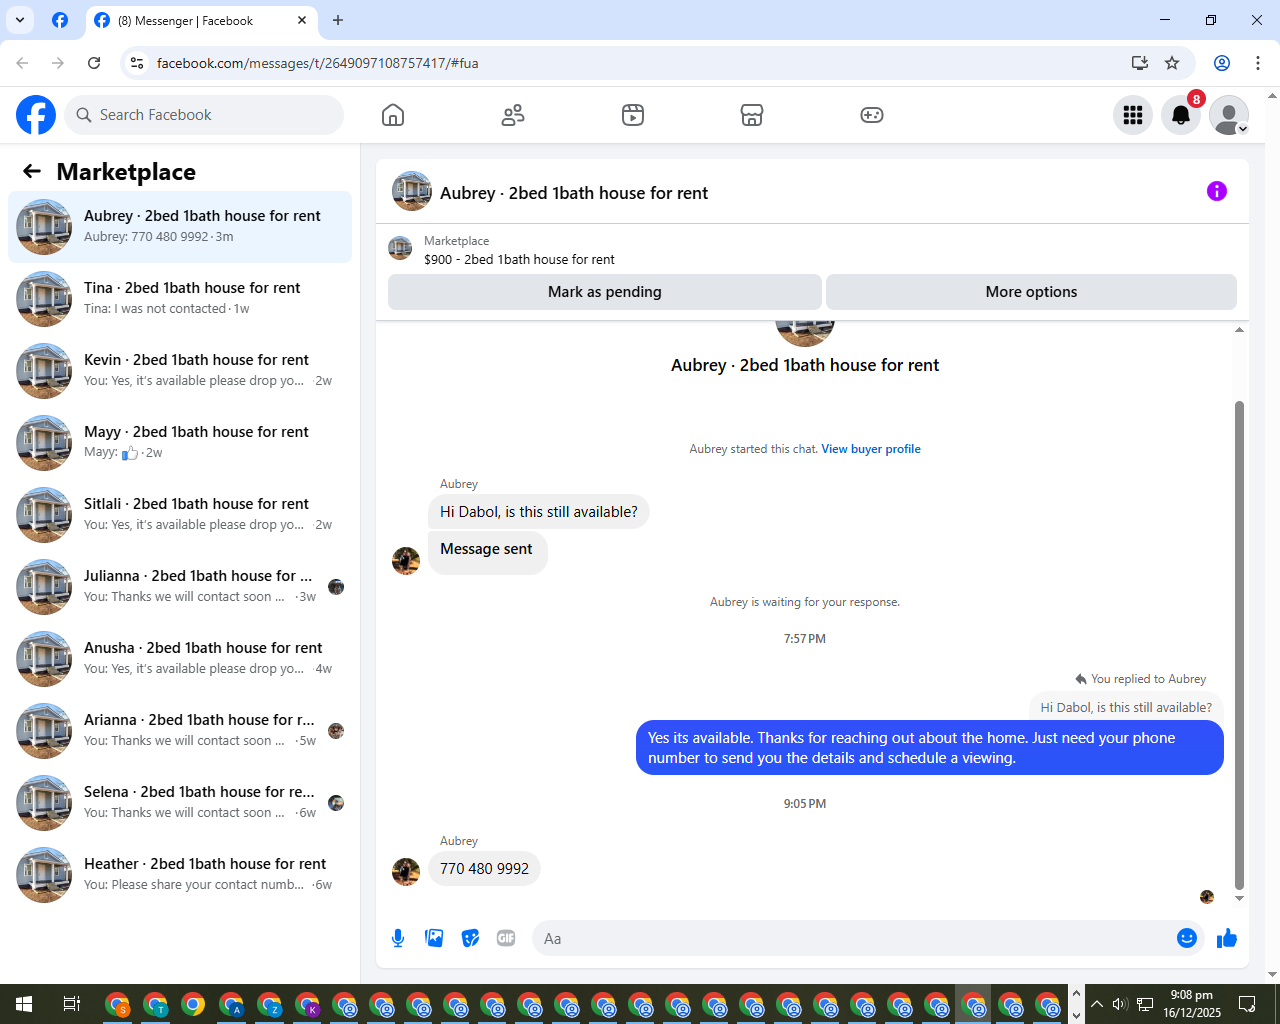Viewport: 1280px width, 1024px height.
Task: Open the notifications bell
Action: (1181, 115)
